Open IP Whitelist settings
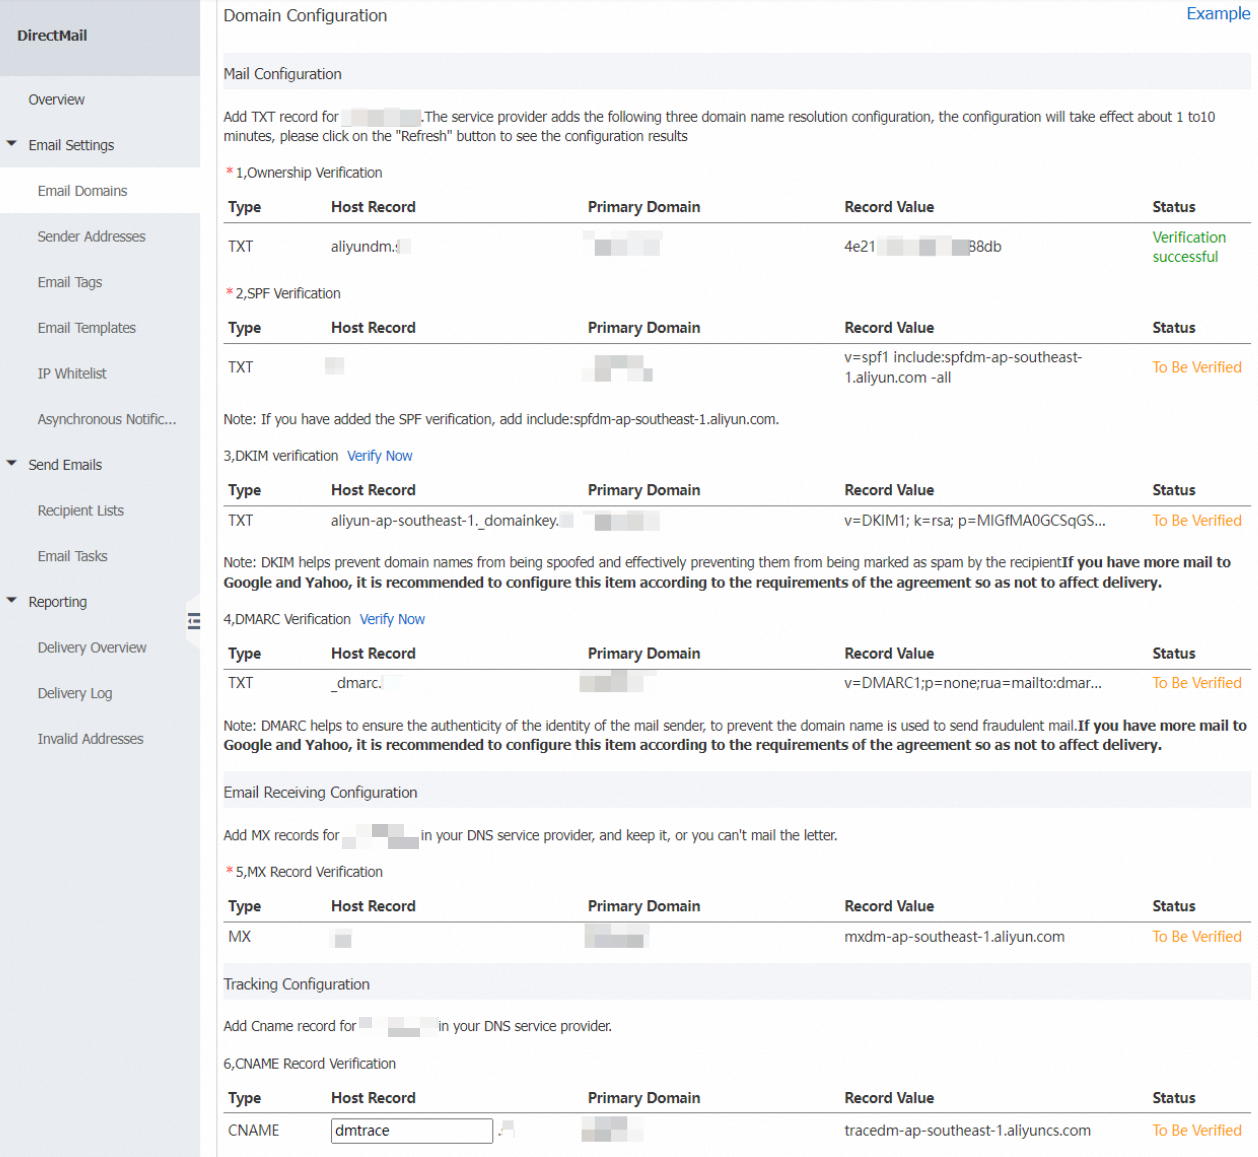Image resolution: width=1258 pixels, height=1157 pixels. click(x=72, y=374)
